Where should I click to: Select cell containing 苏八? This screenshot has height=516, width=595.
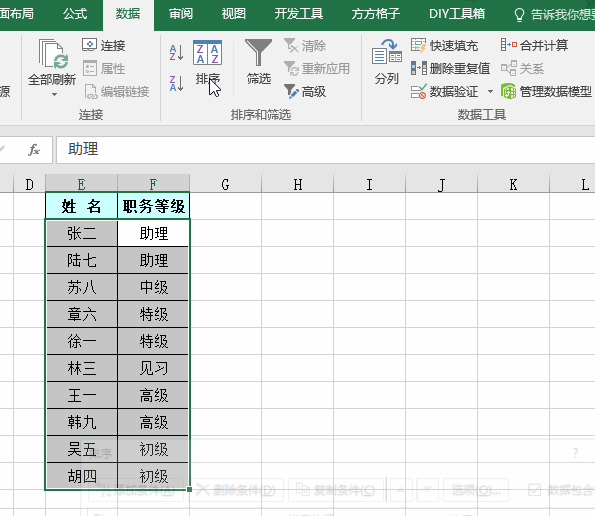click(81, 287)
